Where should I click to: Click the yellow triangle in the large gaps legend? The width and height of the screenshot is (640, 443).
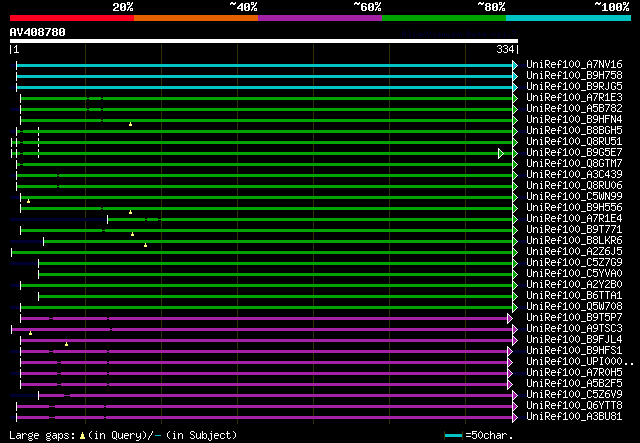point(82,435)
